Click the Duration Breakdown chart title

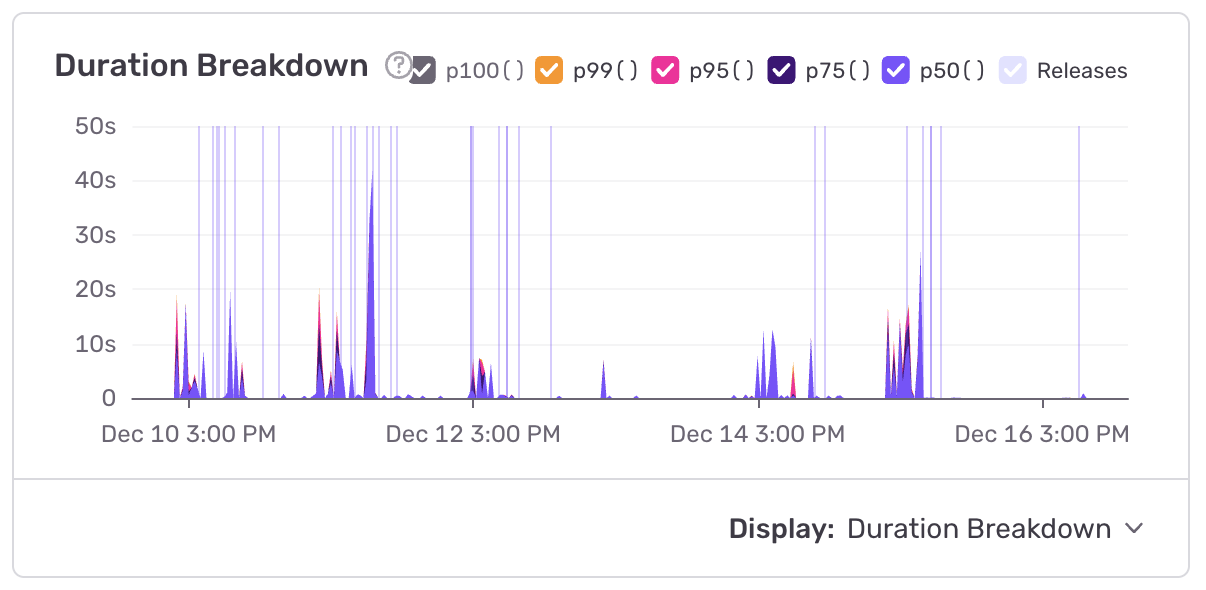[x=211, y=66]
